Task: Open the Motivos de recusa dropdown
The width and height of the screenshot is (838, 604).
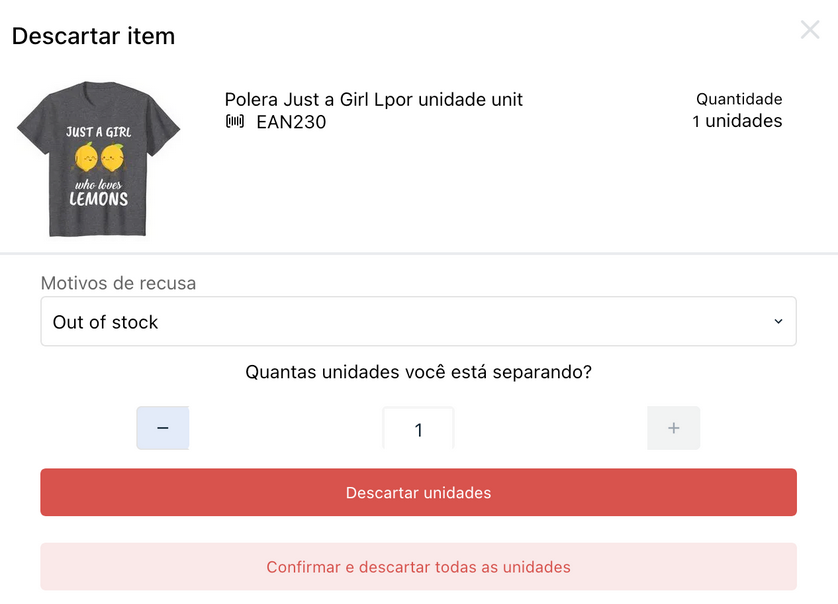Action: (x=418, y=321)
